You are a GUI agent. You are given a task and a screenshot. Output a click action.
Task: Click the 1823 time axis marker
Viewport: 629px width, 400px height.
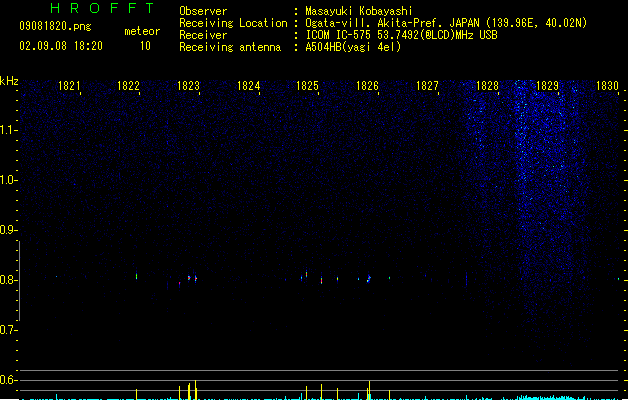tap(188, 86)
